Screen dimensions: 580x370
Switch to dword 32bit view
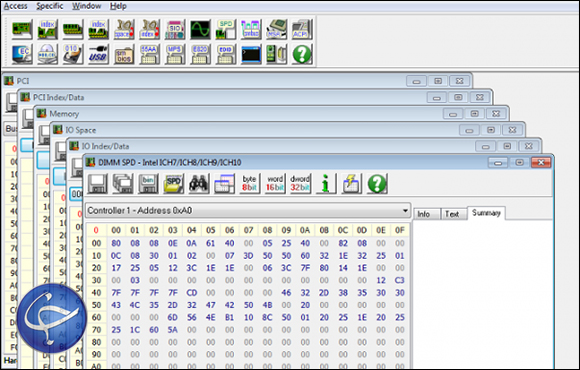[x=300, y=184]
